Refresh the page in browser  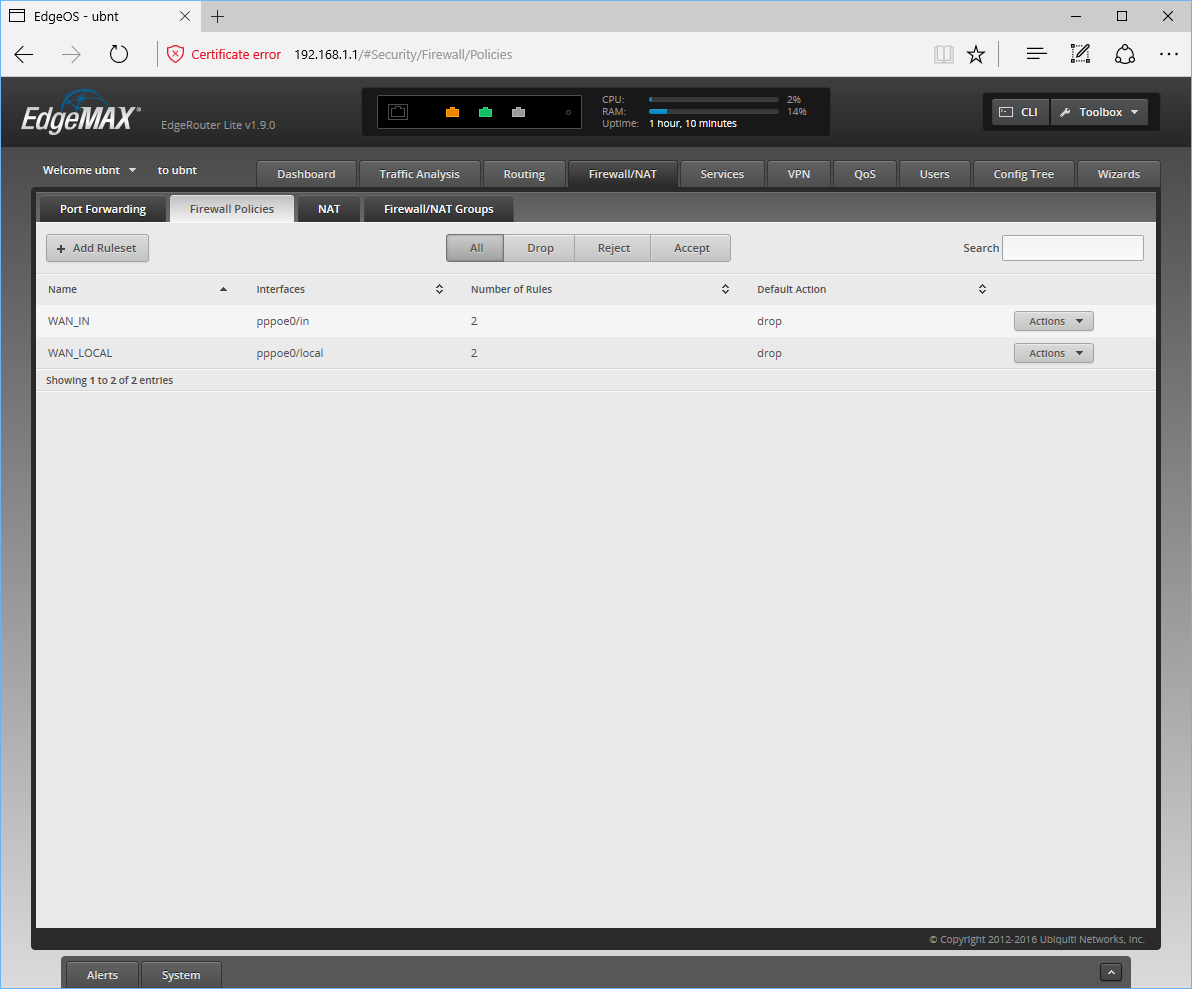[x=119, y=54]
